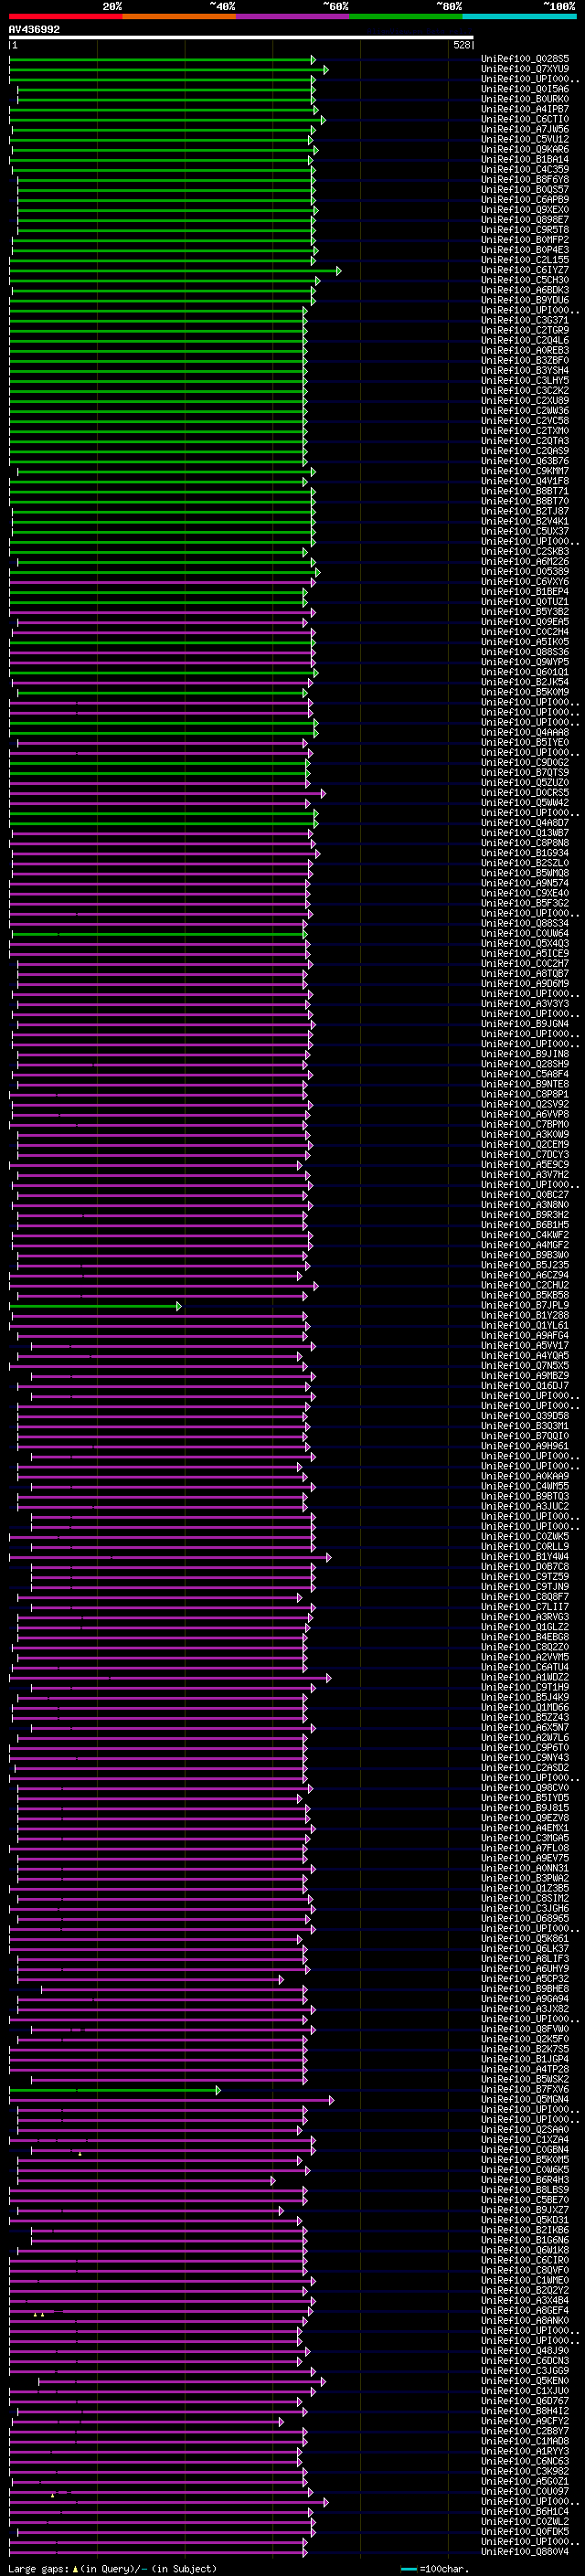Click the cyan ~100% identity legend segment
The image size is (585, 2576).
pos(519,16)
